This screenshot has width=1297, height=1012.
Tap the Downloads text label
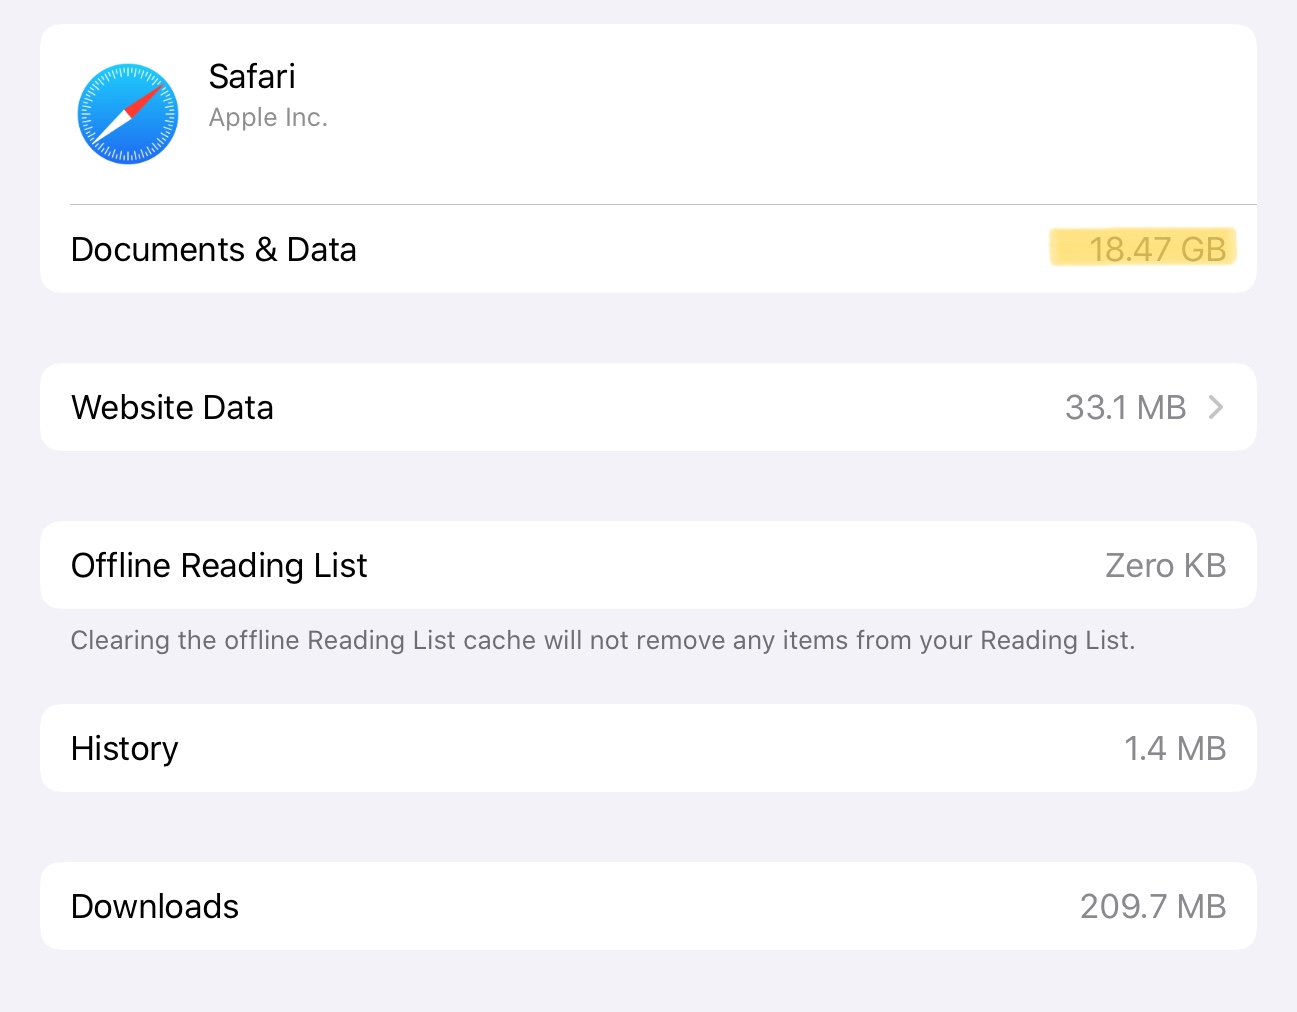click(x=154, y=906)
